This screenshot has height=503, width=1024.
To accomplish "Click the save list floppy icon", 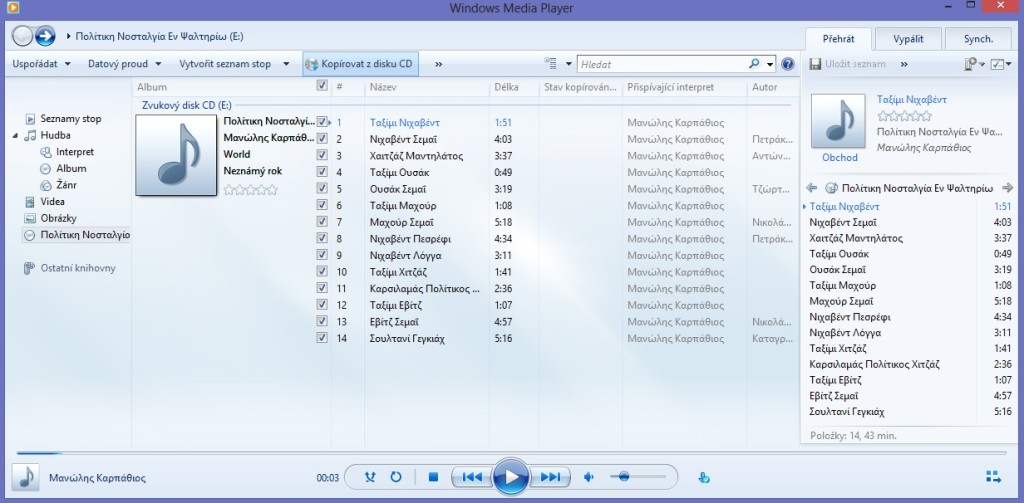I will tap(815, 64).
